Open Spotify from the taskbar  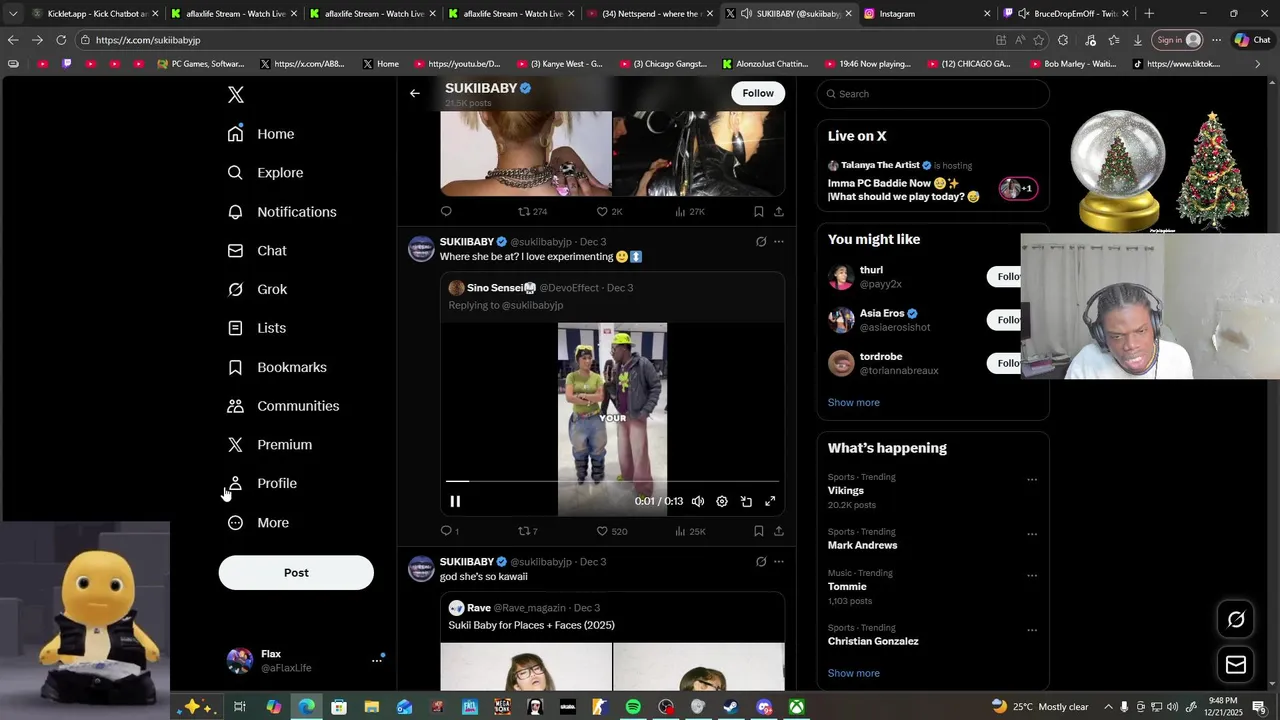633,707
